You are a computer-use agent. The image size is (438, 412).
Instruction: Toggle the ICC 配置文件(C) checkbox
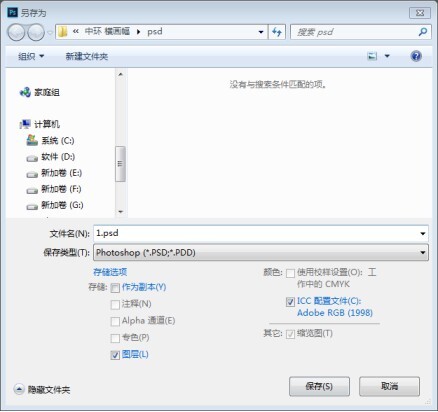coord(290,302)
